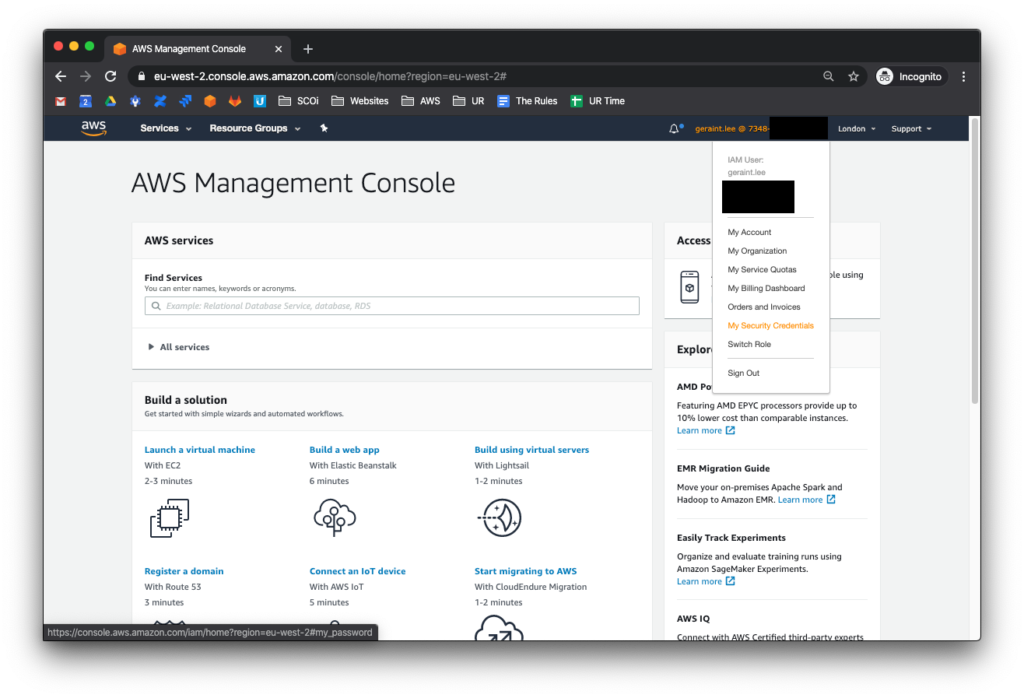
Task: Open the Connect an IoT device link
Action: click(357, 571)
